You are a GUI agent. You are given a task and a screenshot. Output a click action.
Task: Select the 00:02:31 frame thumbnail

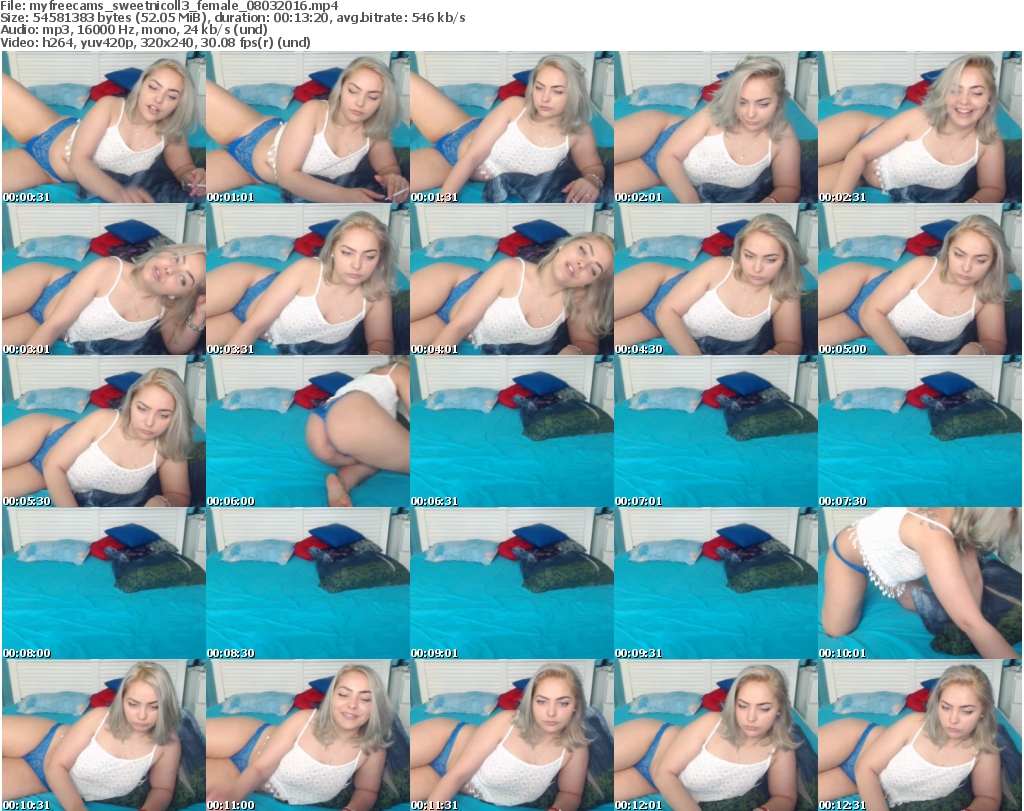pyautogui.click(x=919, y=128)
